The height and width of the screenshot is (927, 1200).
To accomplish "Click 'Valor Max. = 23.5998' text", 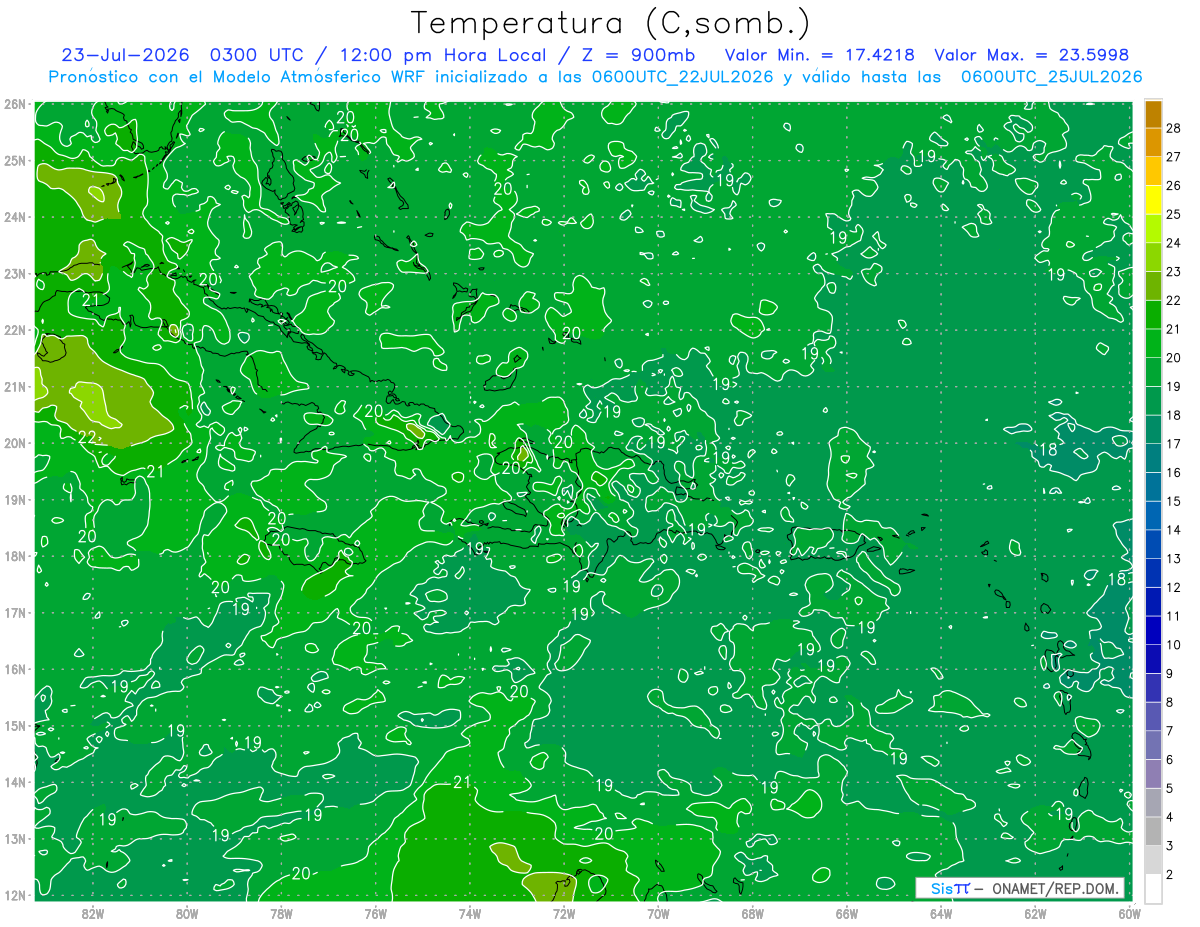I will (1032, 55).
